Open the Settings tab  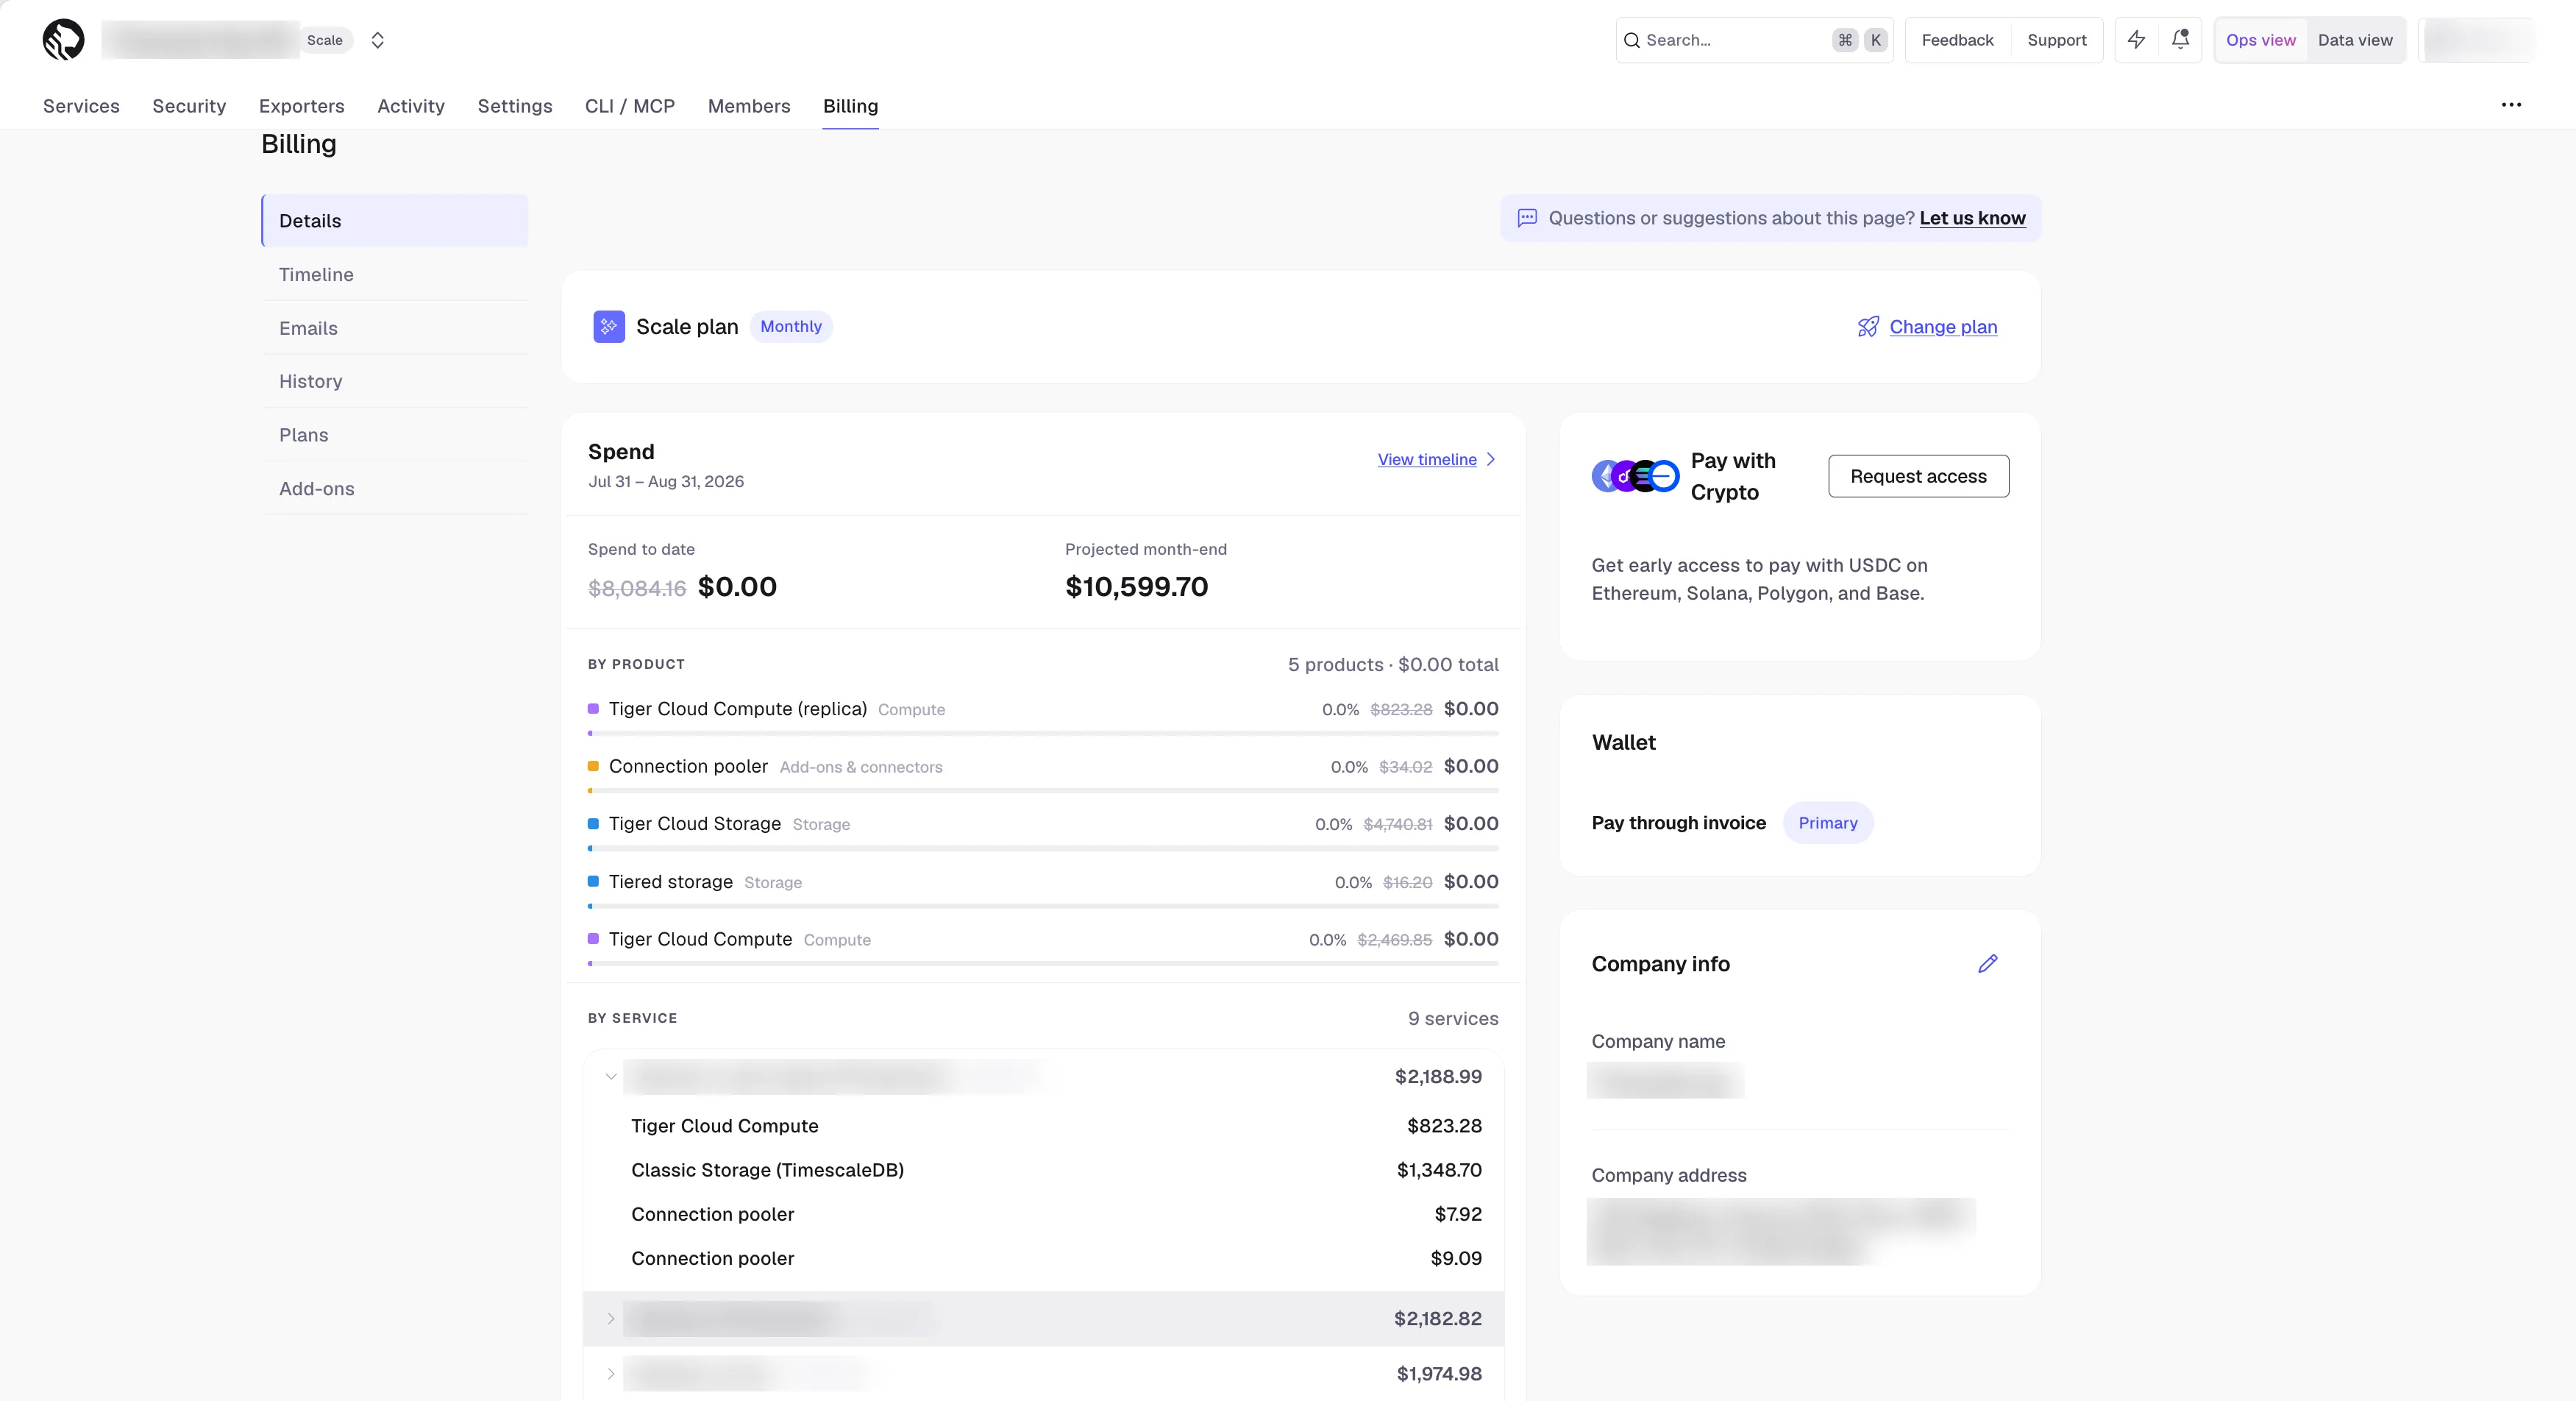coord(515,106)
